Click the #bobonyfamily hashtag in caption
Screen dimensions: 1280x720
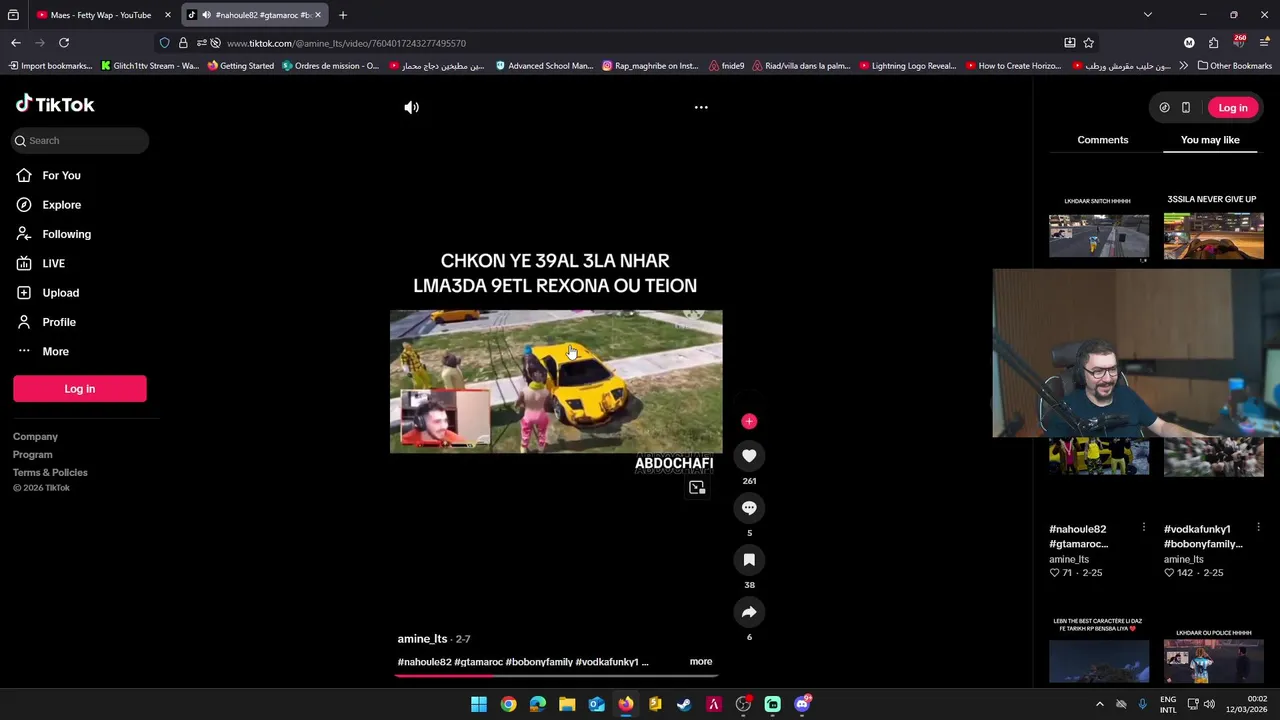pyautogui.click(x=539, y=662)
